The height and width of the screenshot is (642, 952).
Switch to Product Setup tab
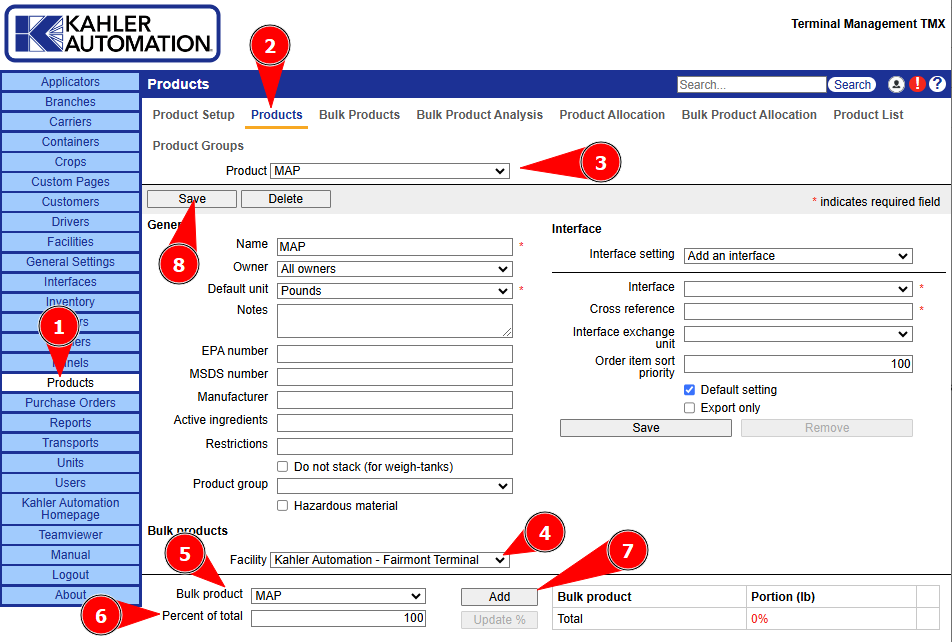[x=194, y=115]
